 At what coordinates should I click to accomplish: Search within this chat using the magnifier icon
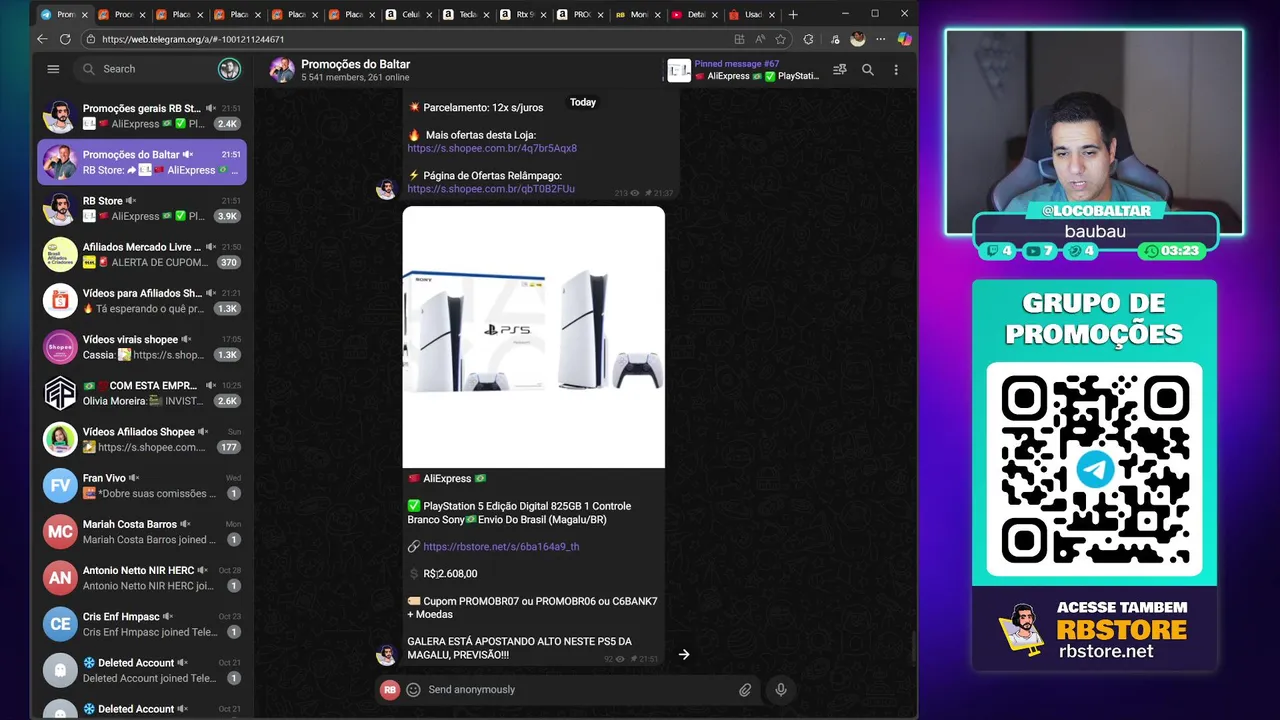[x=868, y=70]
